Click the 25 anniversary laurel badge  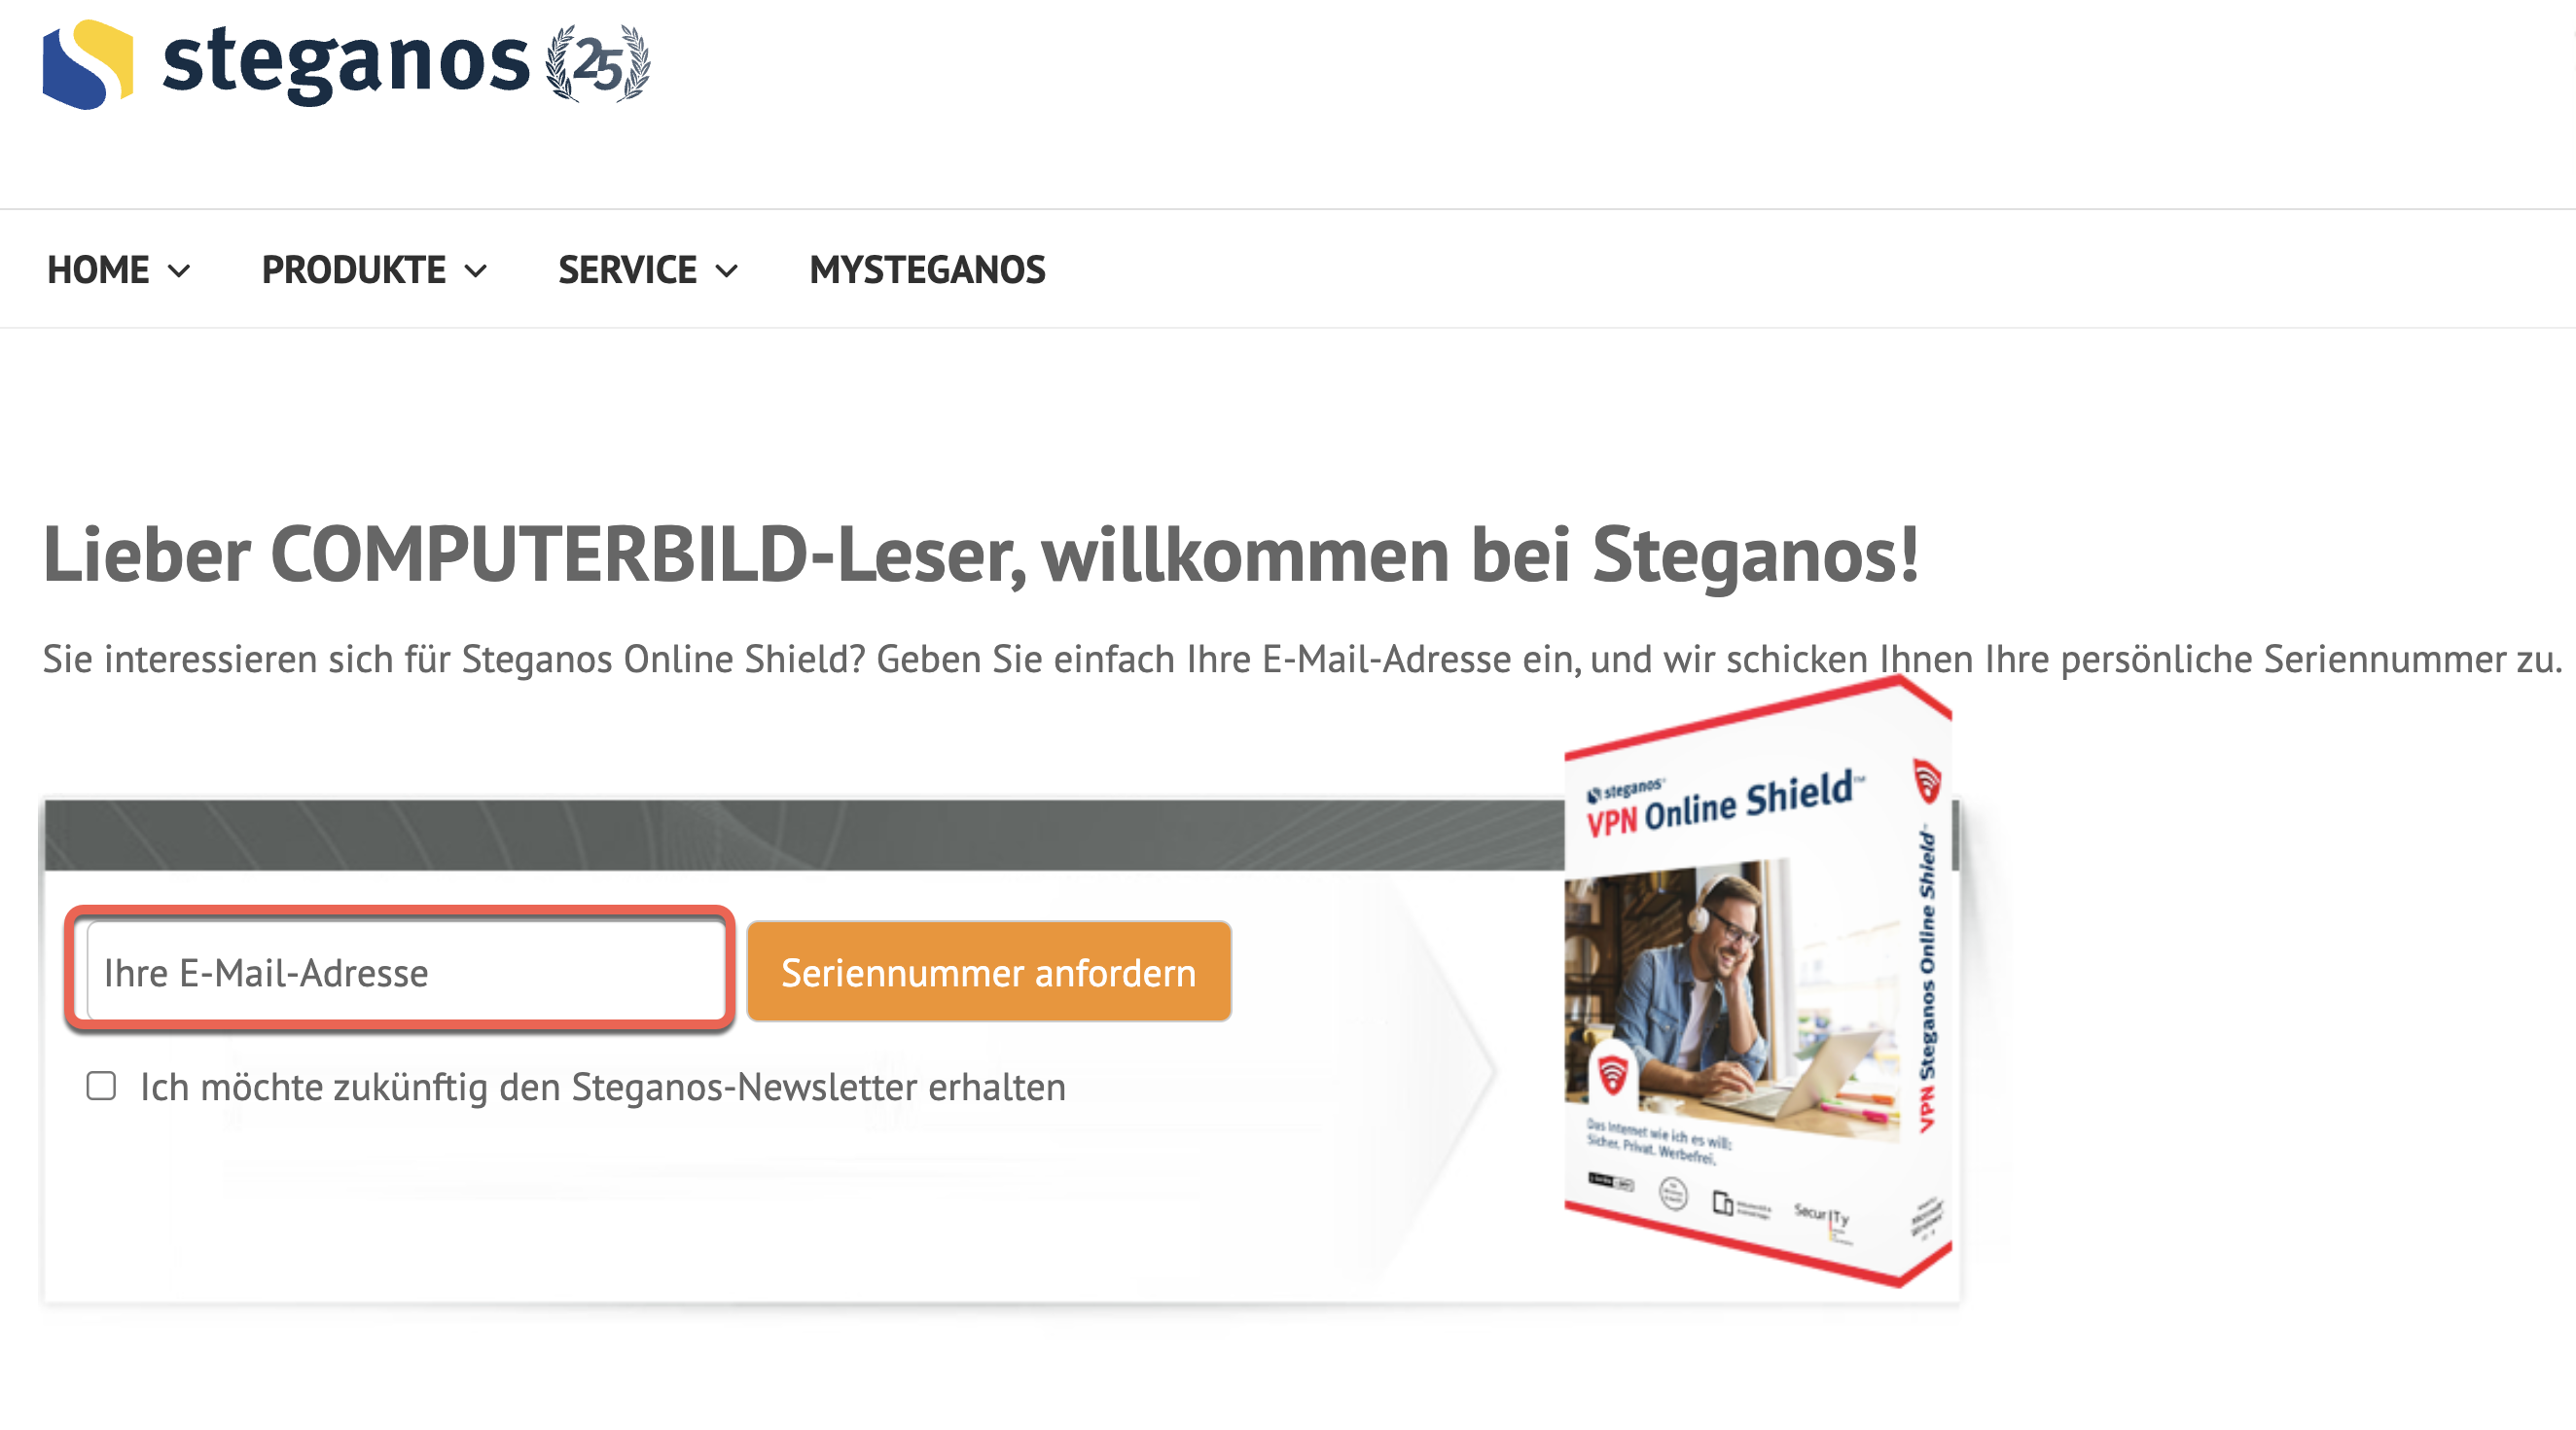598,64
